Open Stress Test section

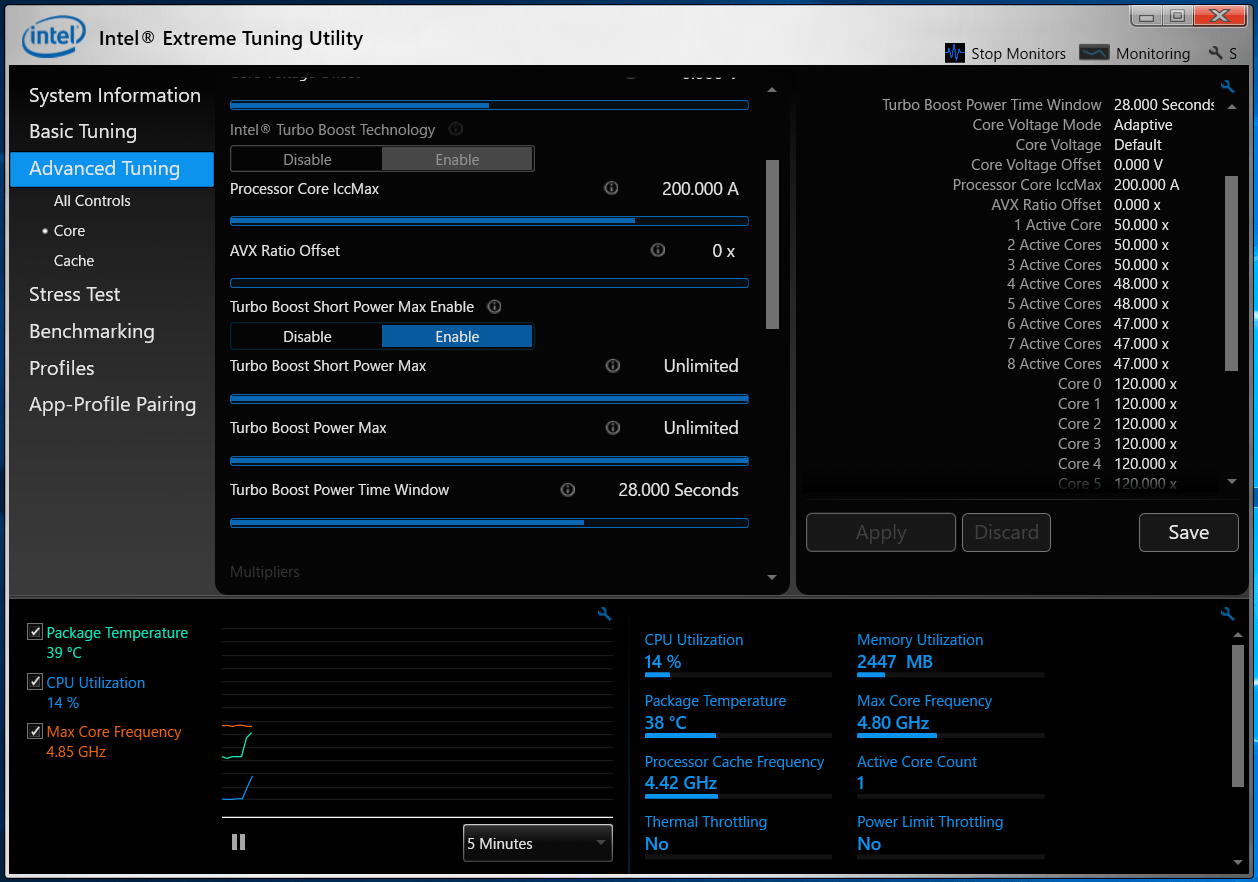(x=74, y=294)
